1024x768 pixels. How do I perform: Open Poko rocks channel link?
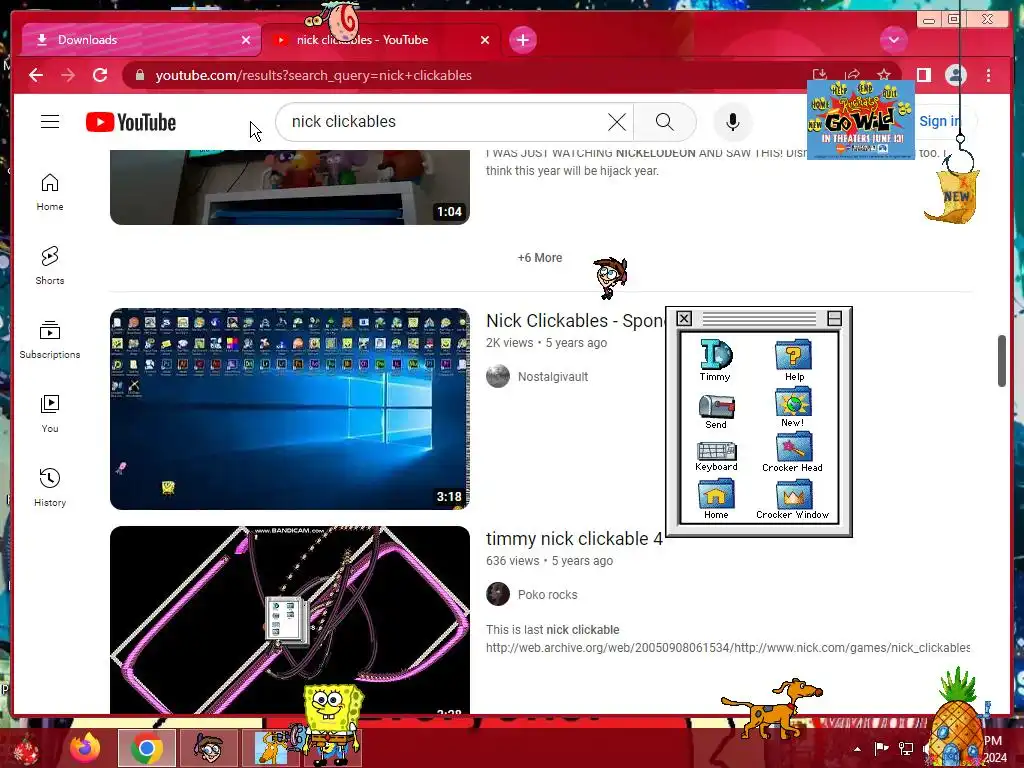547,595
